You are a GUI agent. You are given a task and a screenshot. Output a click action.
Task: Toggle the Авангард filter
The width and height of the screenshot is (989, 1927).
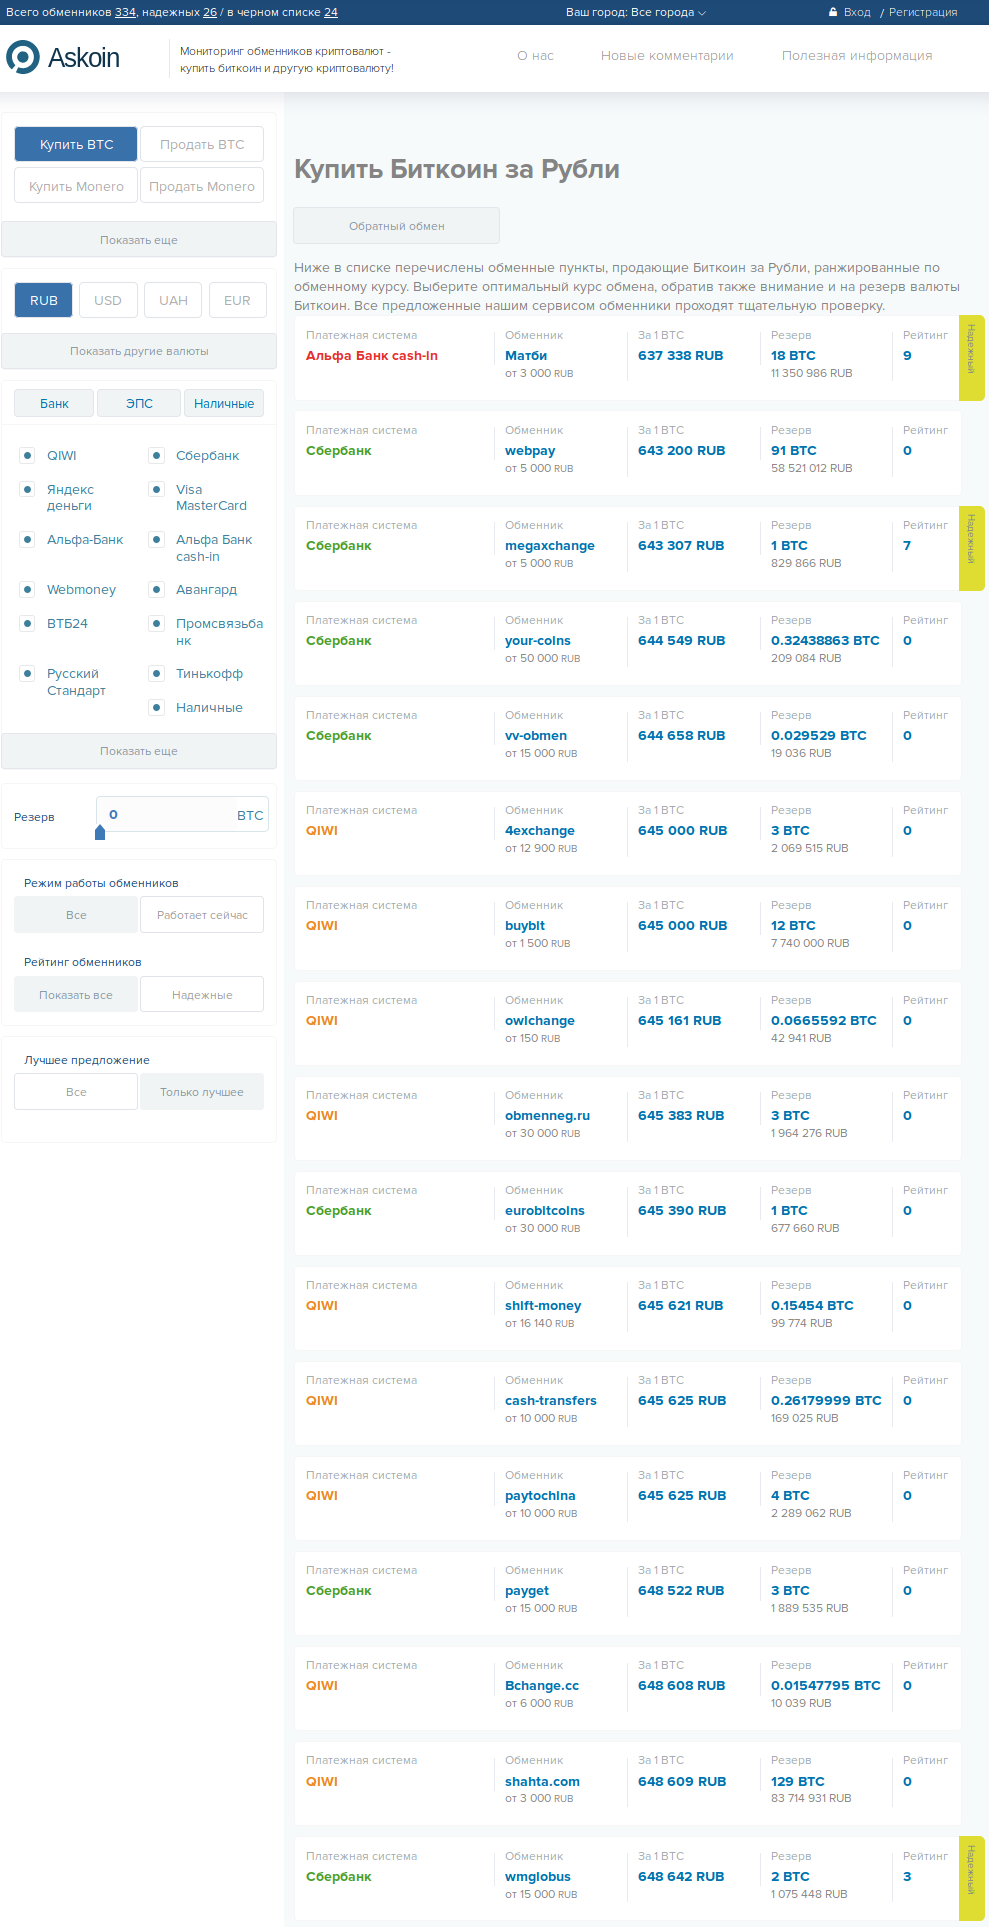[x=156, y=589]
